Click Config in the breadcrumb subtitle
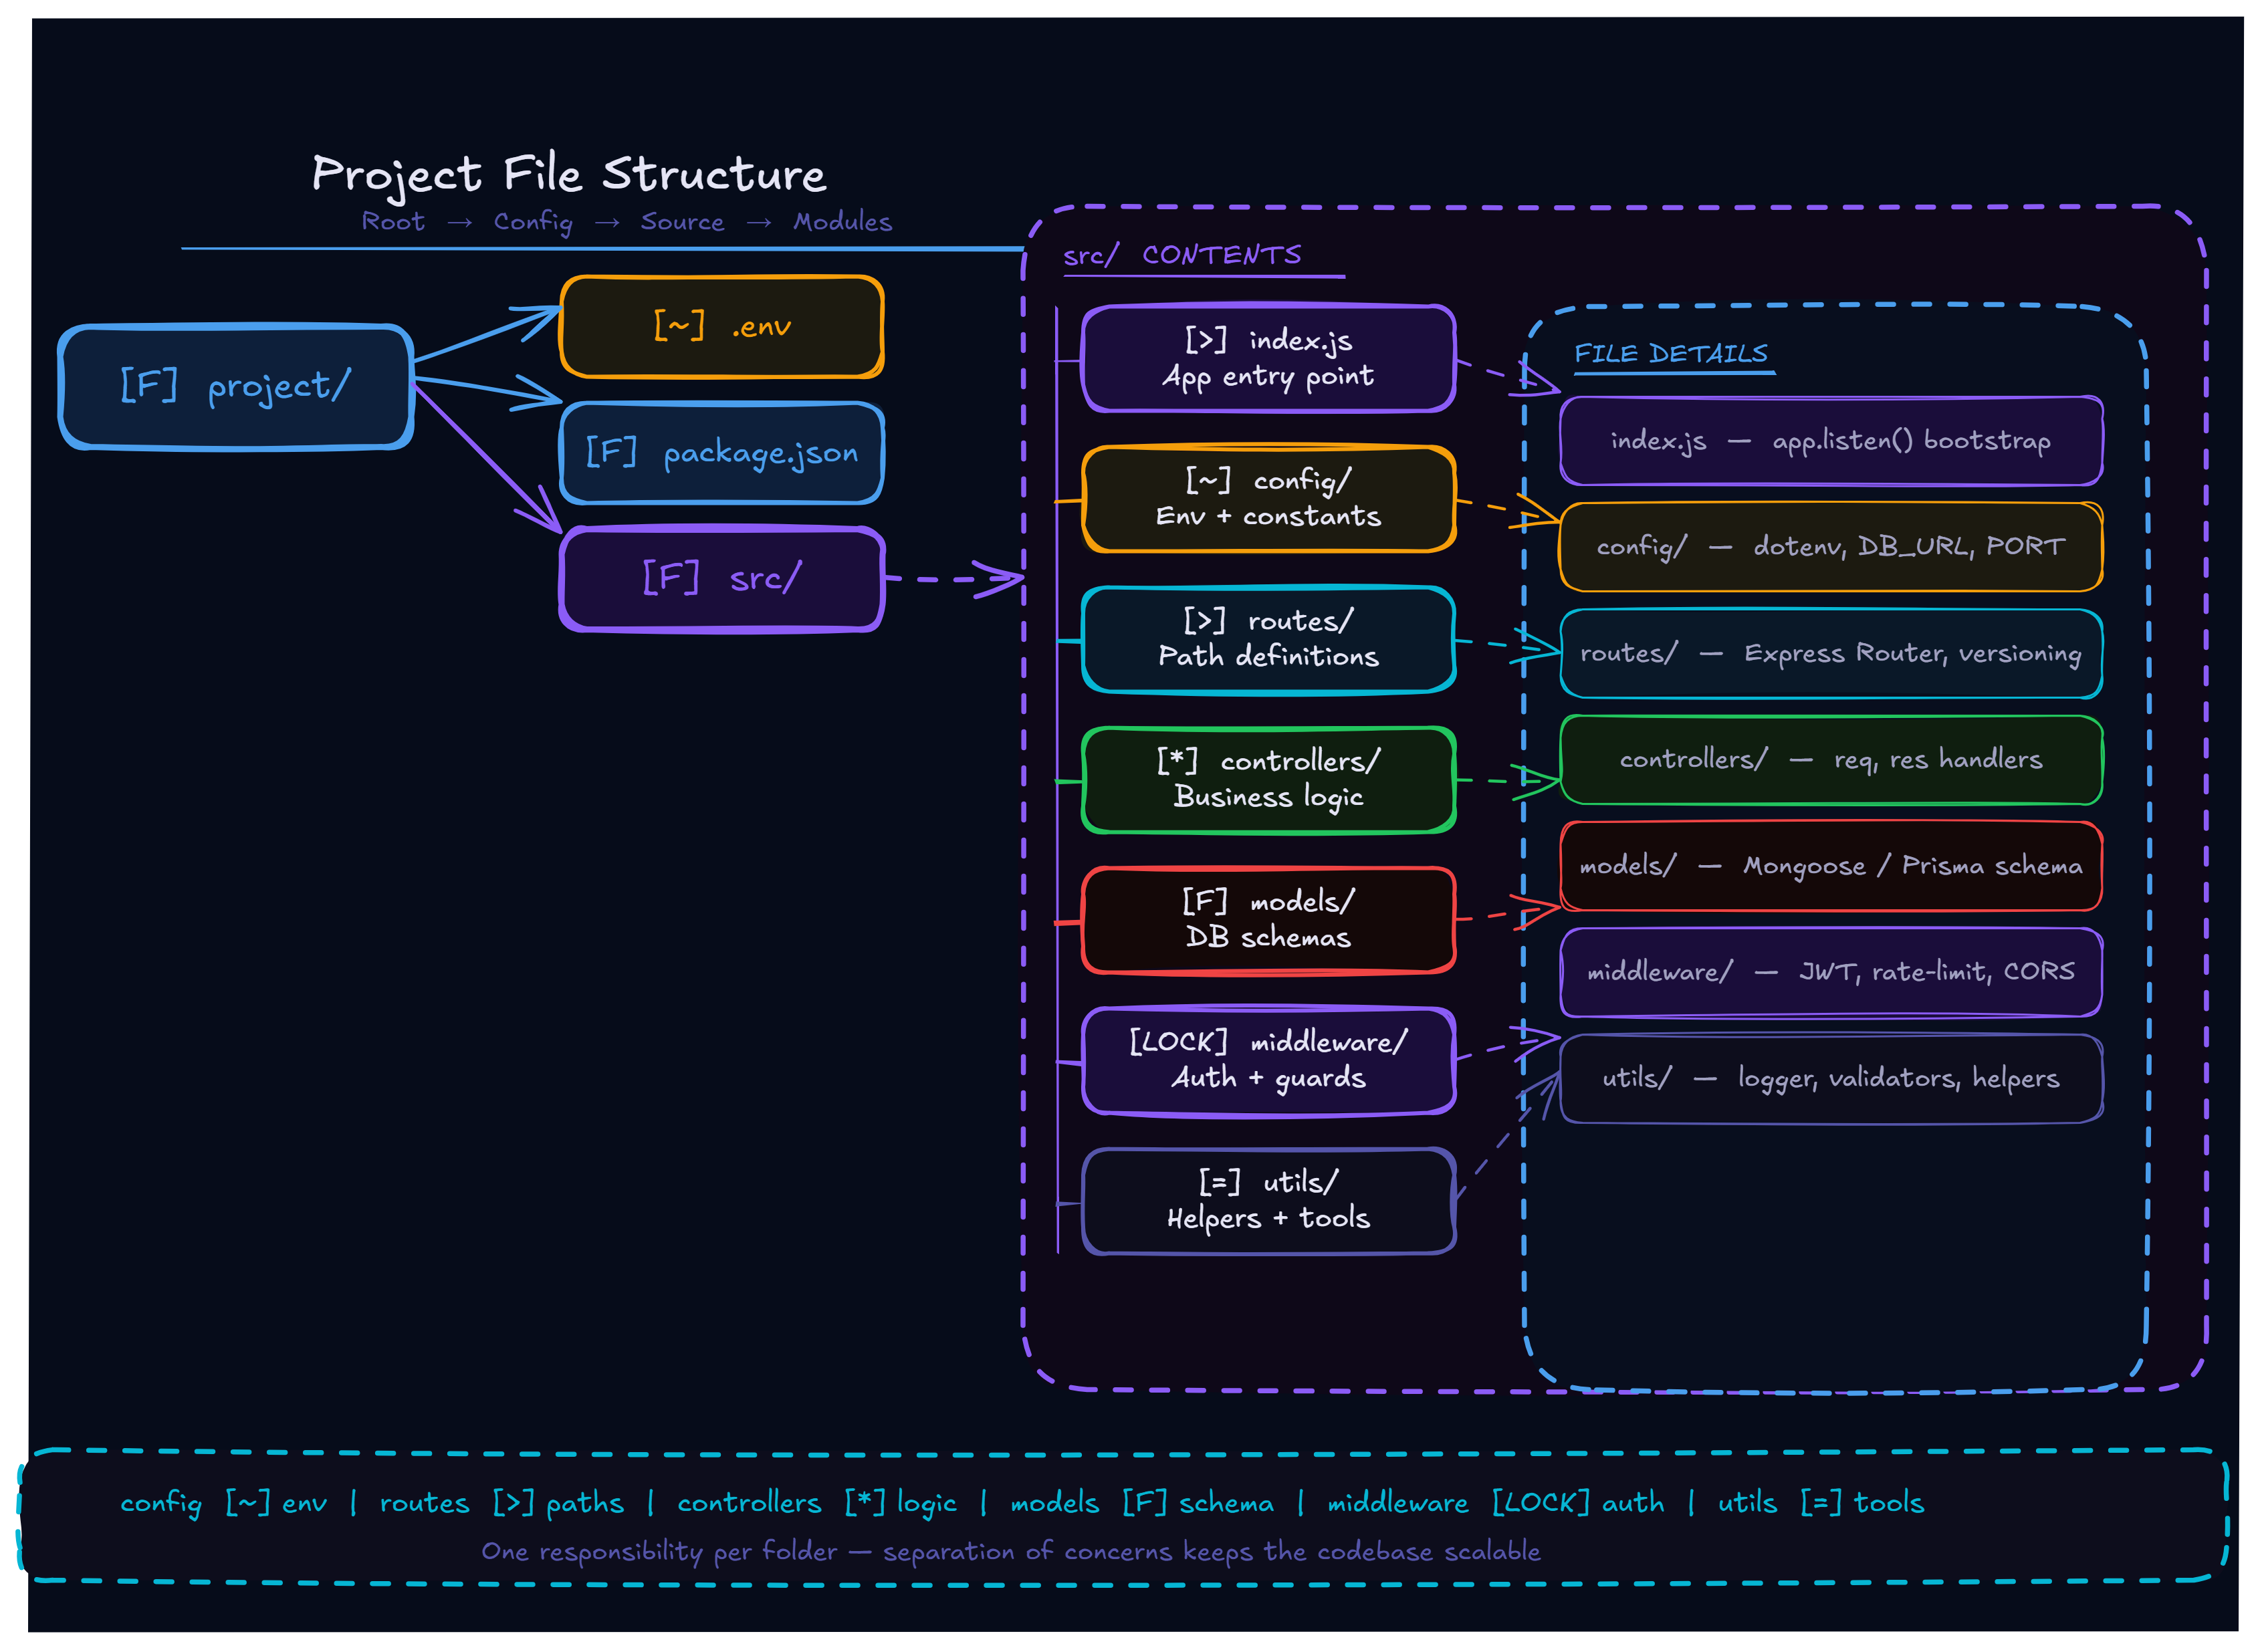Screen dimensions: 2260x1652 click(533, 222)
